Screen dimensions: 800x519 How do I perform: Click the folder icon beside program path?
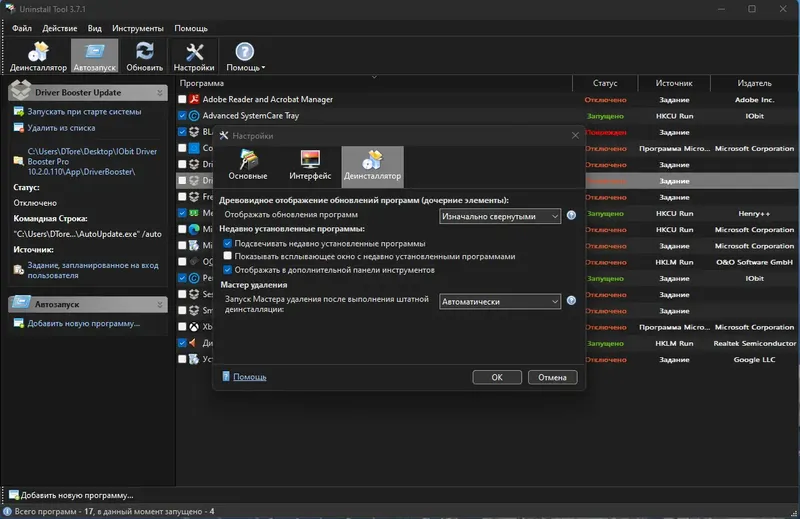coord(19,161)
